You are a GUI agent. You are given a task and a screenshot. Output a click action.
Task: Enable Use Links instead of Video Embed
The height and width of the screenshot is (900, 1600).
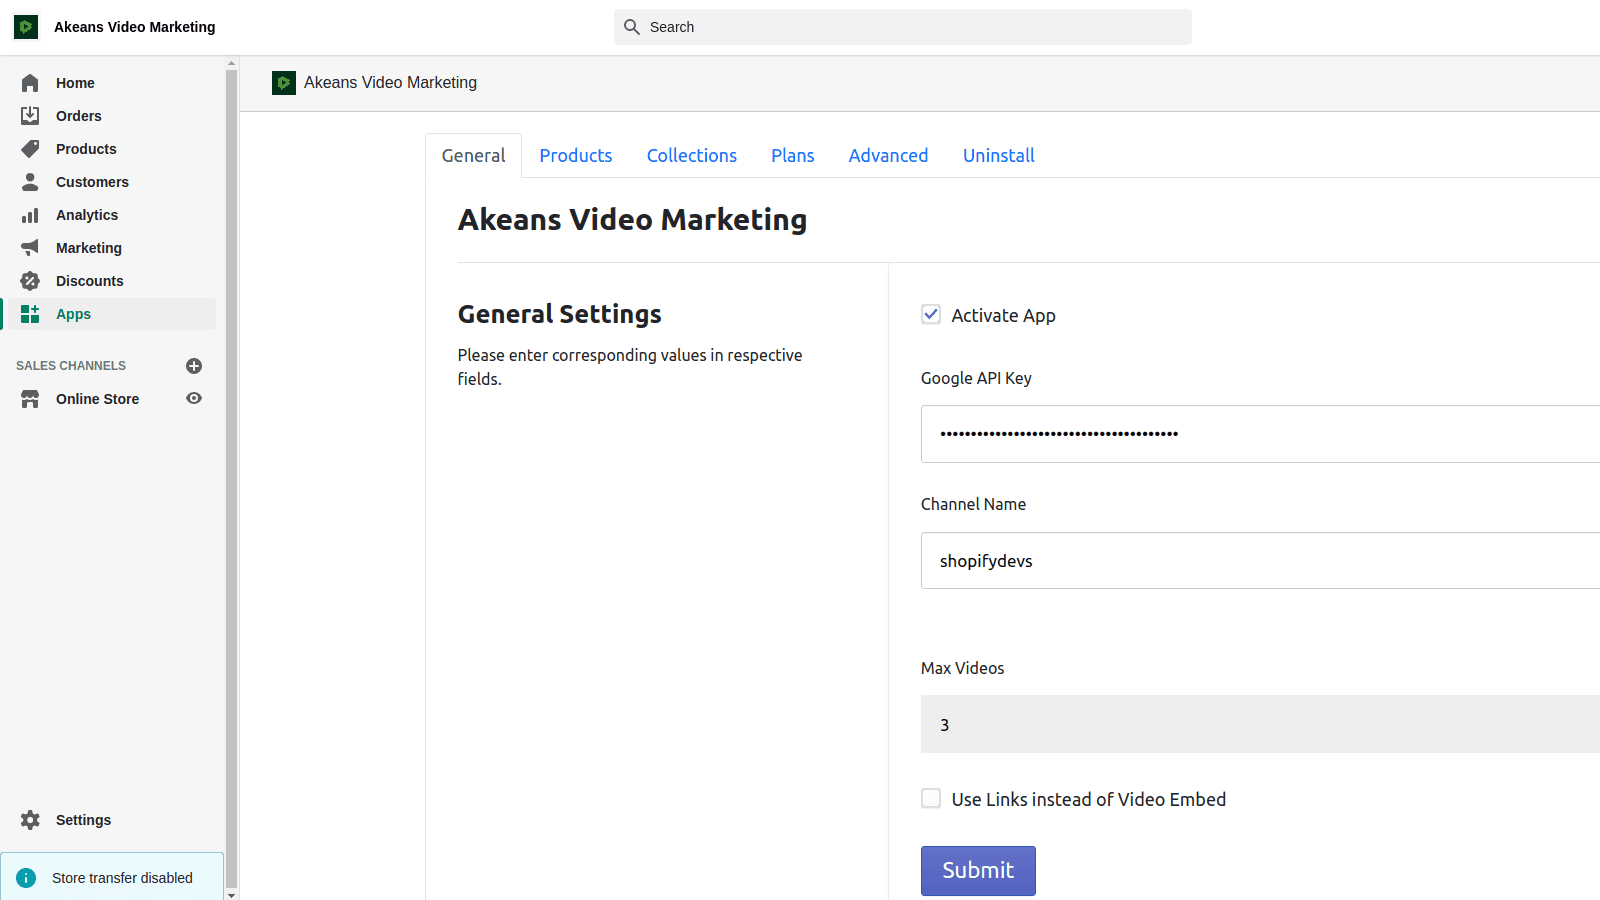(931, 798)
